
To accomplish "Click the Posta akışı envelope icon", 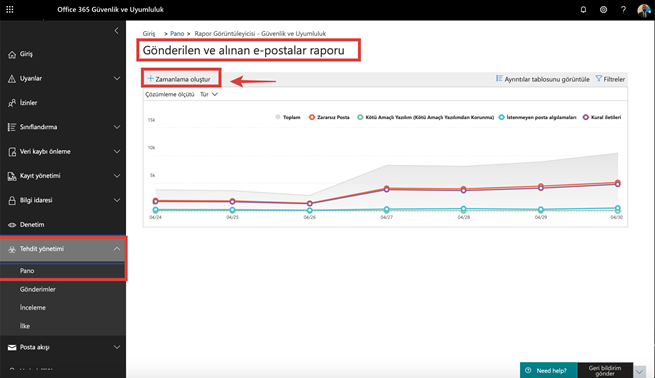I will (12, 348).
